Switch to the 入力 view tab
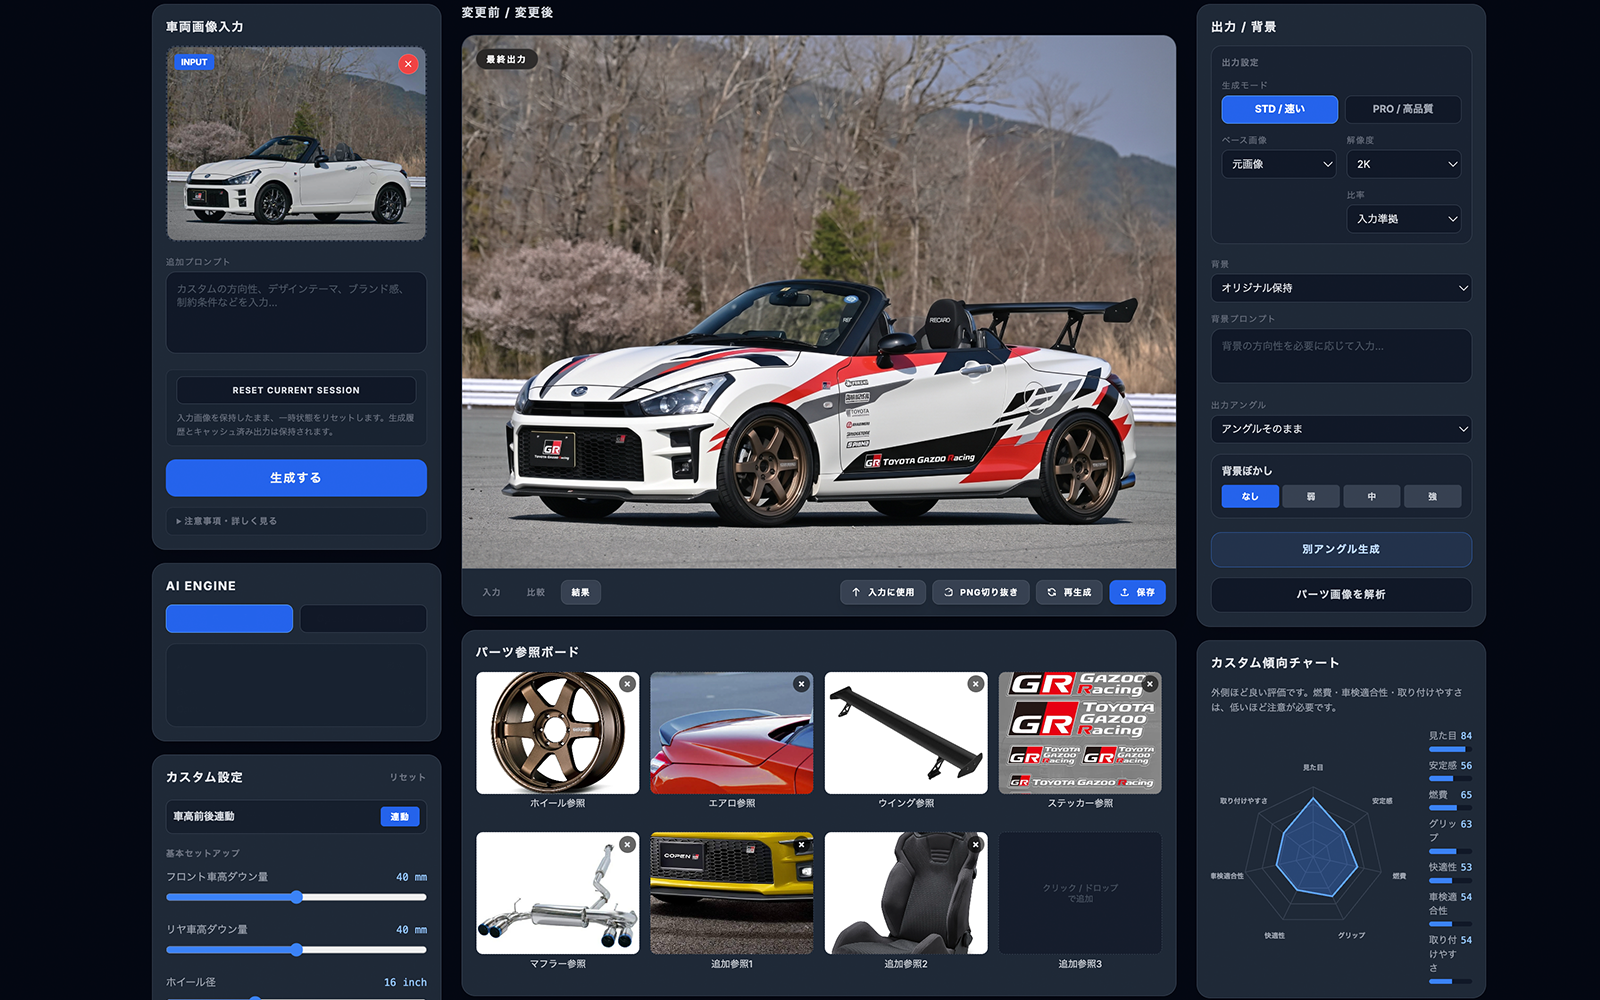The height and width of the screenshot is (1000, 1600). 491,592
